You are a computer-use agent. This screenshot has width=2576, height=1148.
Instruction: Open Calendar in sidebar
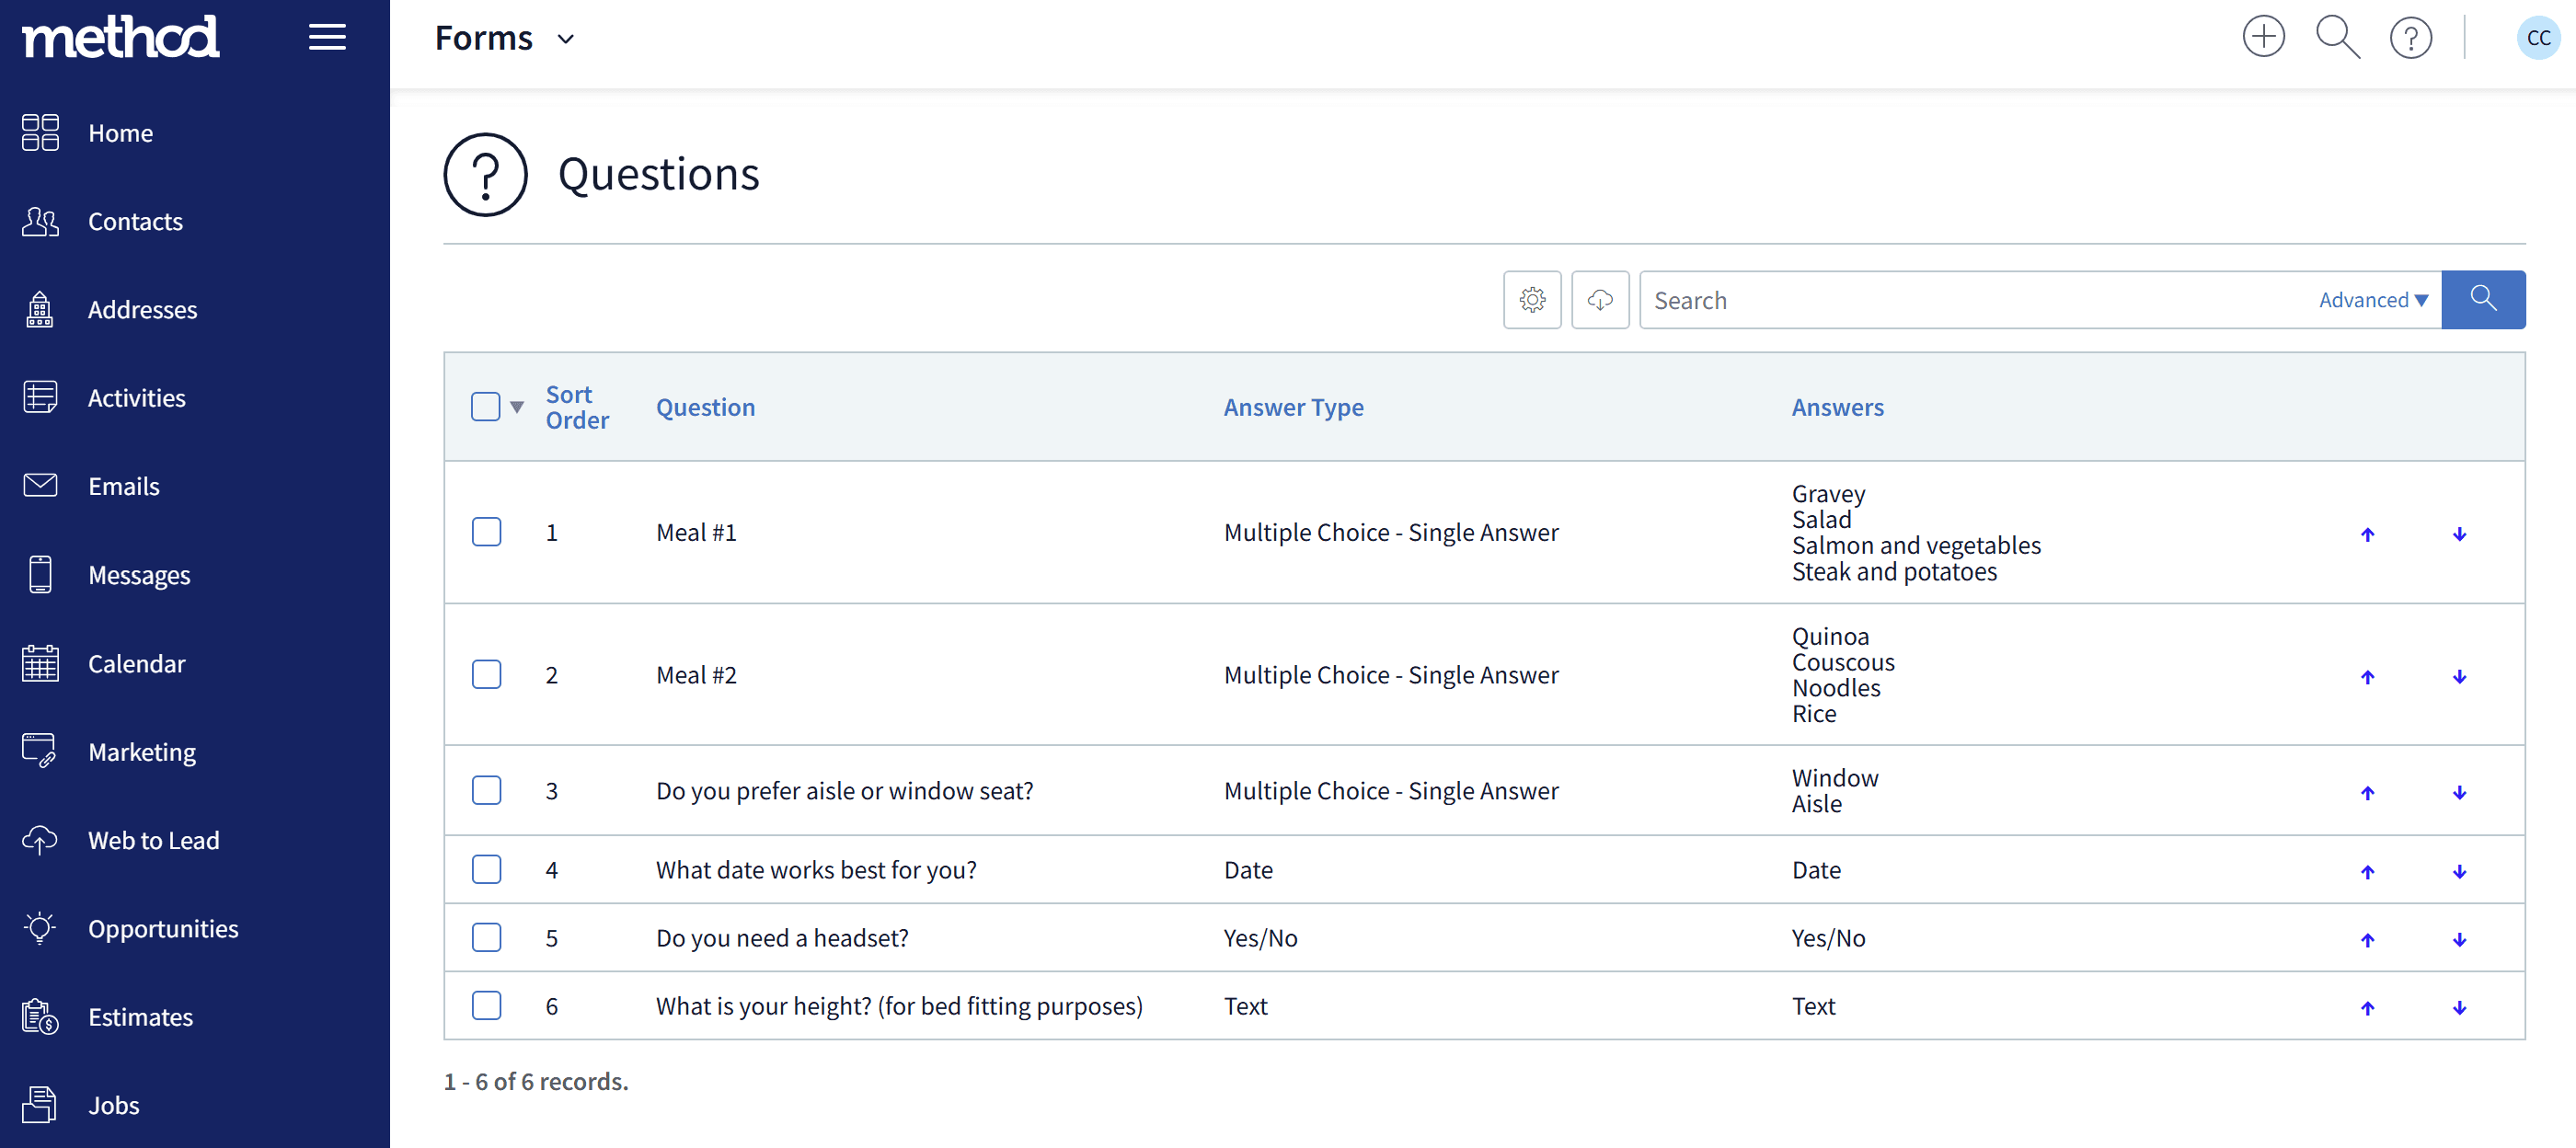click(136, 663)
